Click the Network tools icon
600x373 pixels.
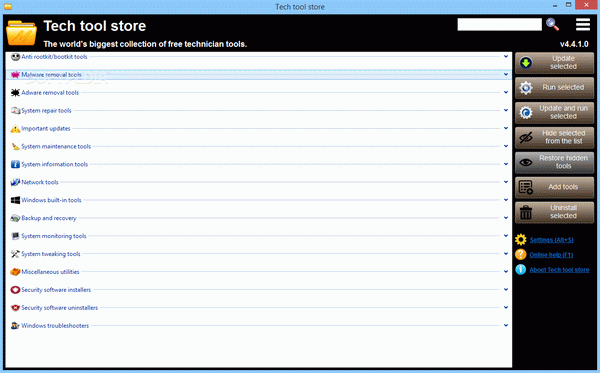15,182
